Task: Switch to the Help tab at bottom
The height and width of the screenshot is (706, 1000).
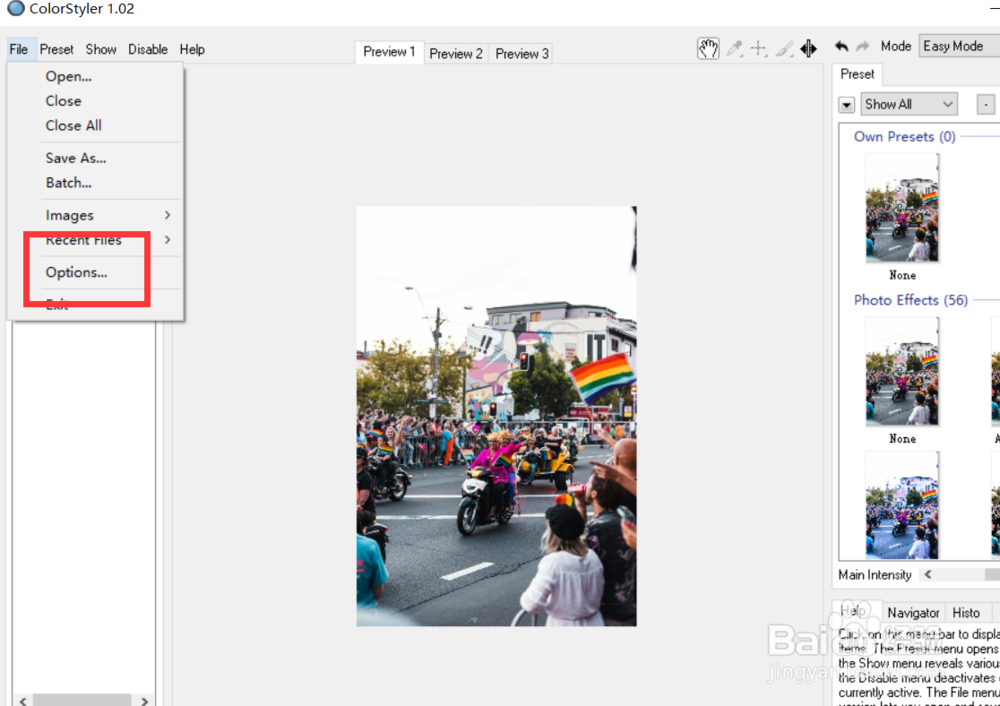Action: (x=854, y=611)
